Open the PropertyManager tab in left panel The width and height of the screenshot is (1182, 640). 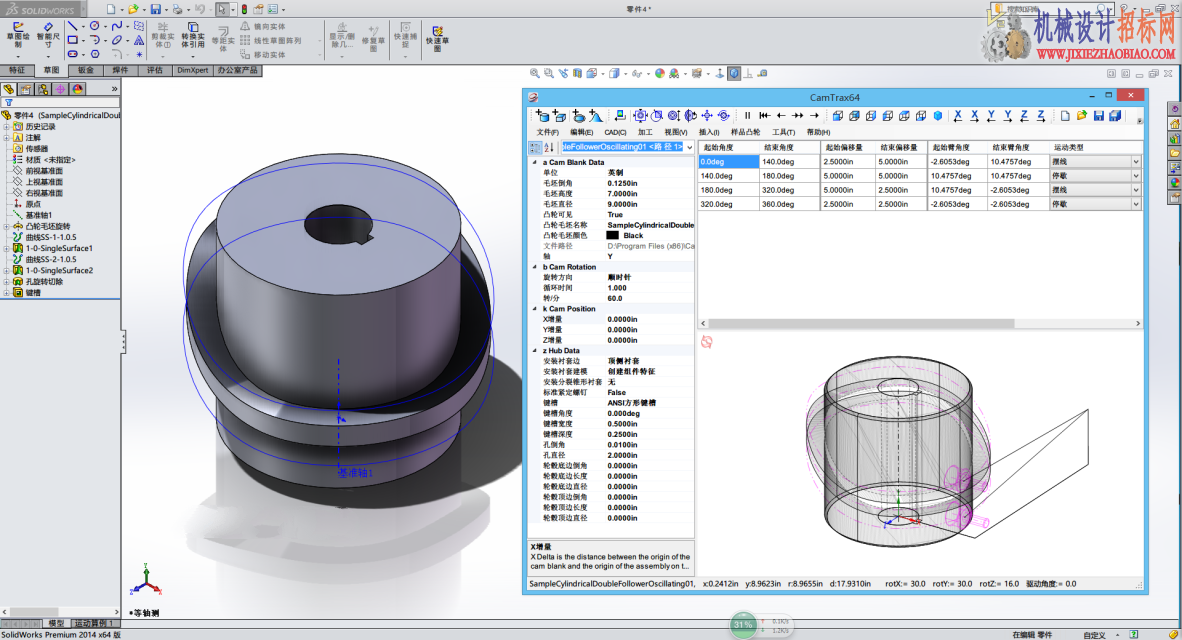coord(26,89)
